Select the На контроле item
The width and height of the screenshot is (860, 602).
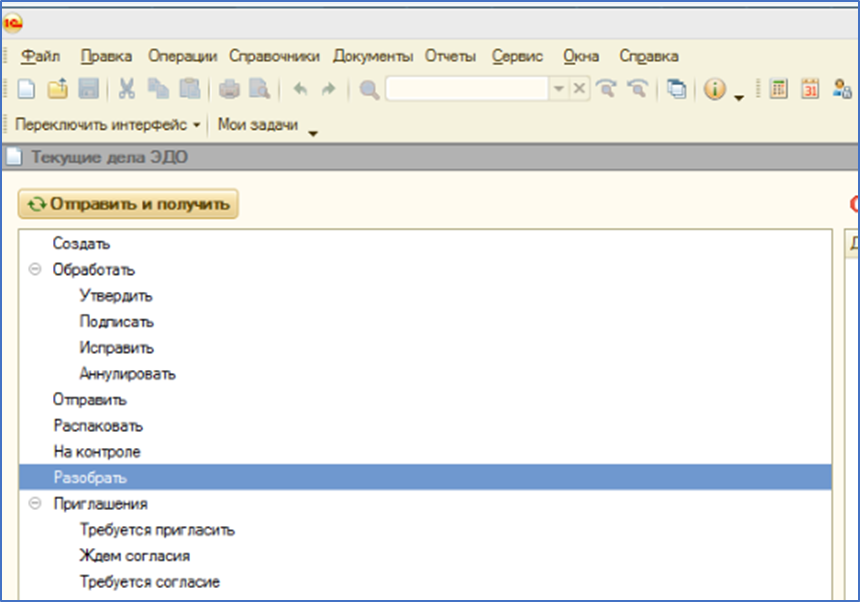point(97,452)
